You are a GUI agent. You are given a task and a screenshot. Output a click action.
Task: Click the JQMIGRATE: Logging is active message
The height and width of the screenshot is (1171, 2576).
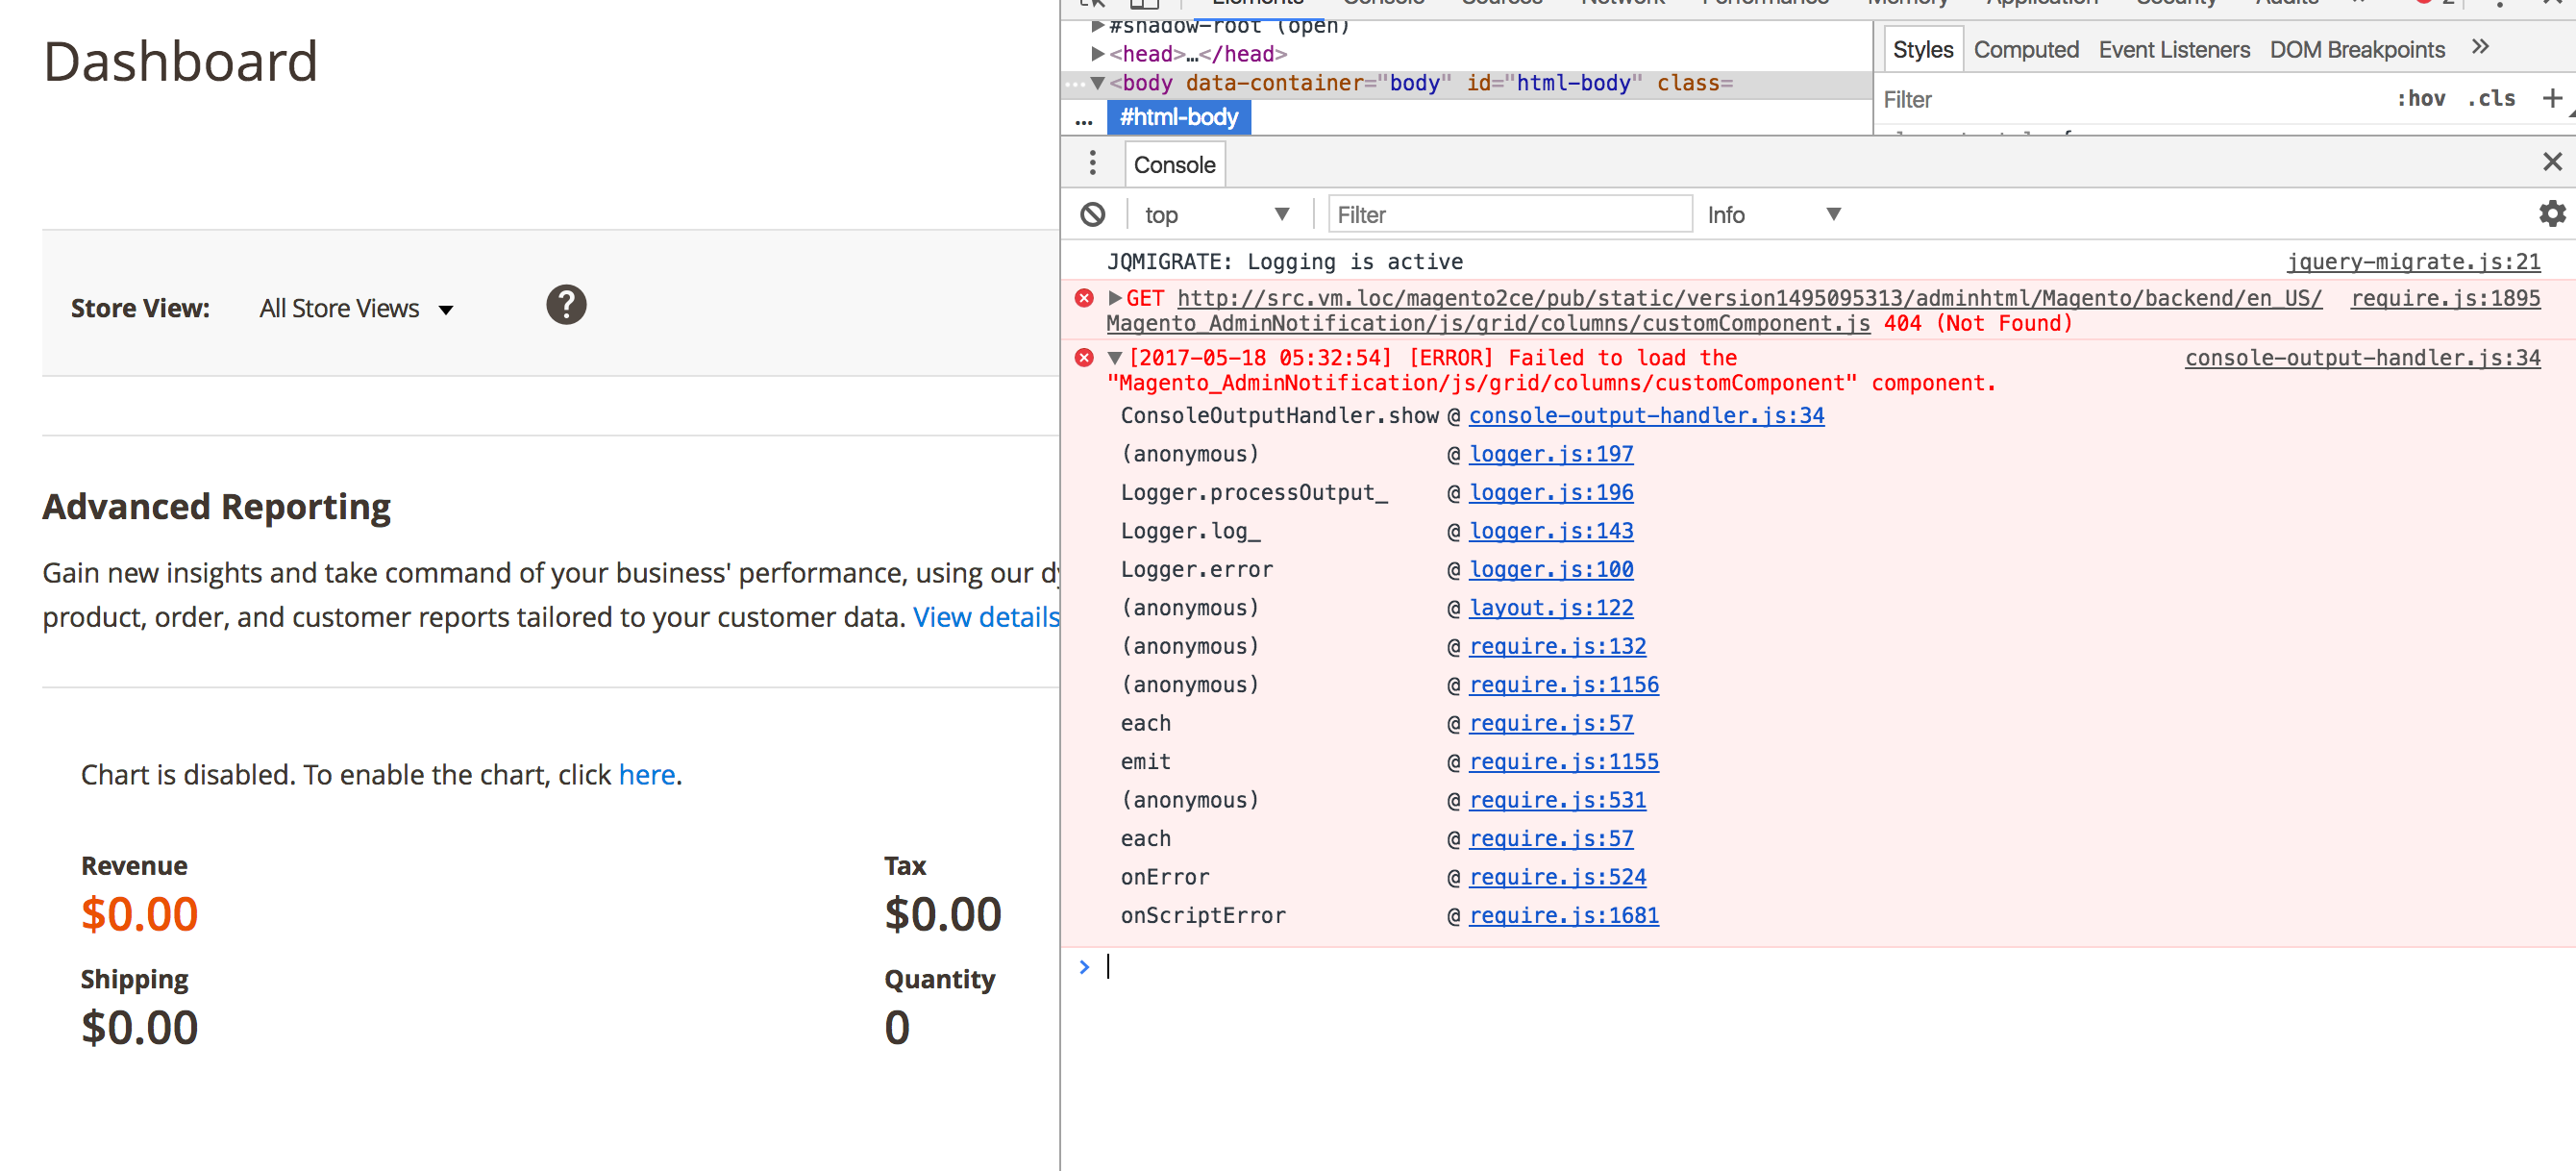point(1284,262)
